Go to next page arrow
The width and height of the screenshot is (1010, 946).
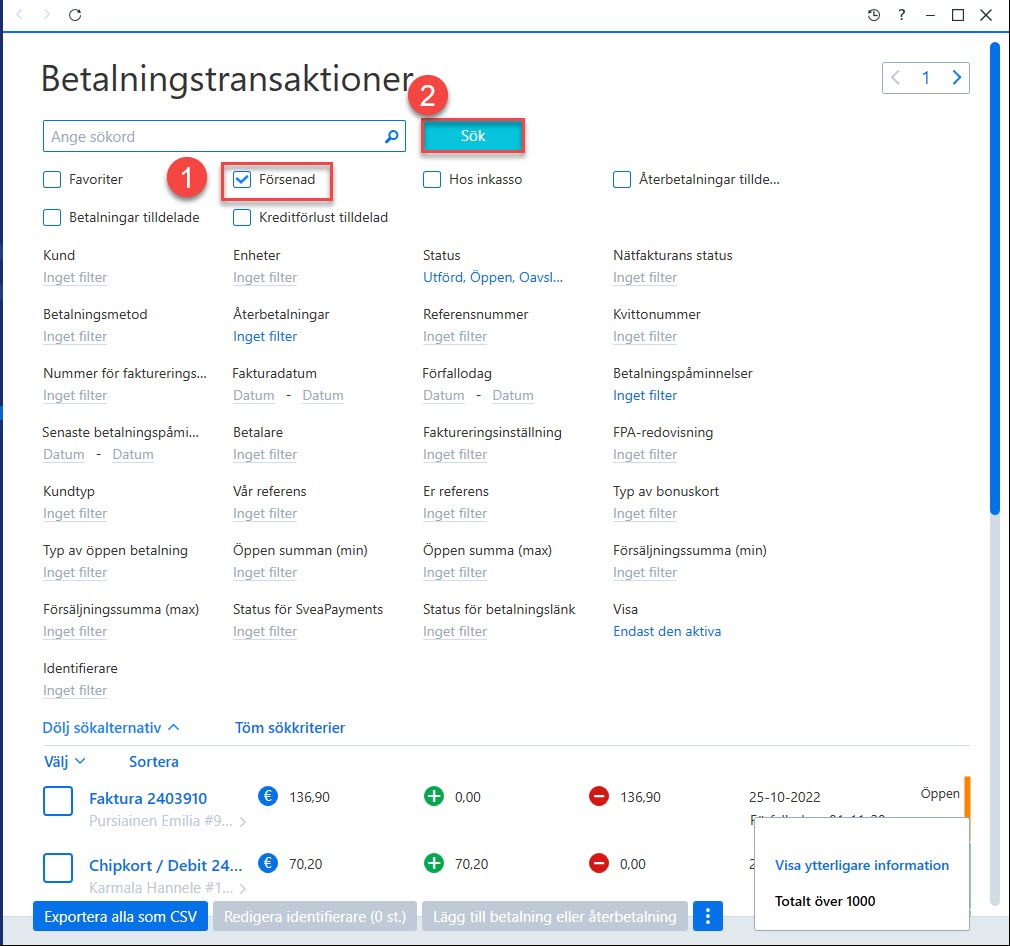tap(957, 78)
